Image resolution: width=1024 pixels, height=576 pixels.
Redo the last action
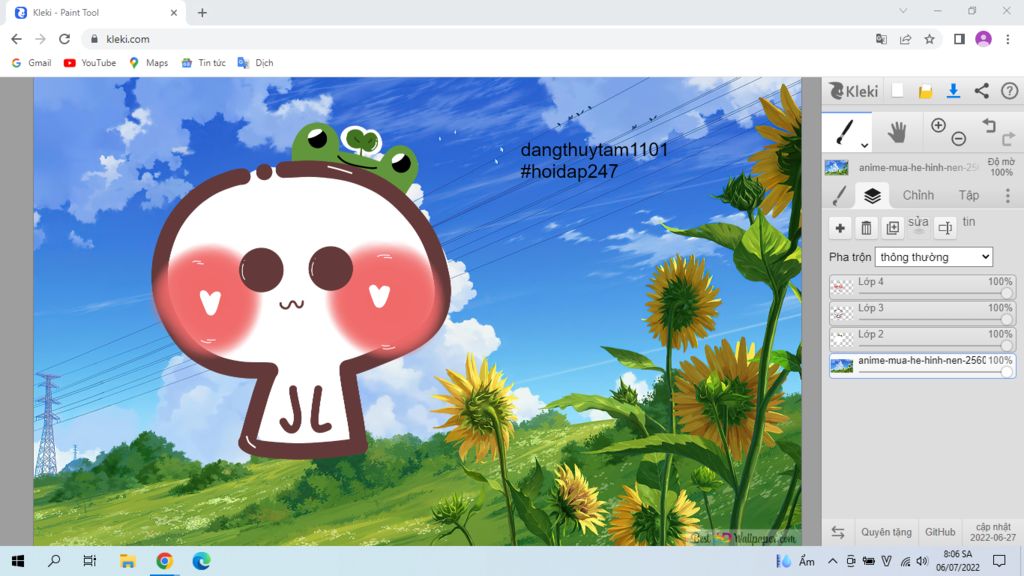tap(1008, 138)
